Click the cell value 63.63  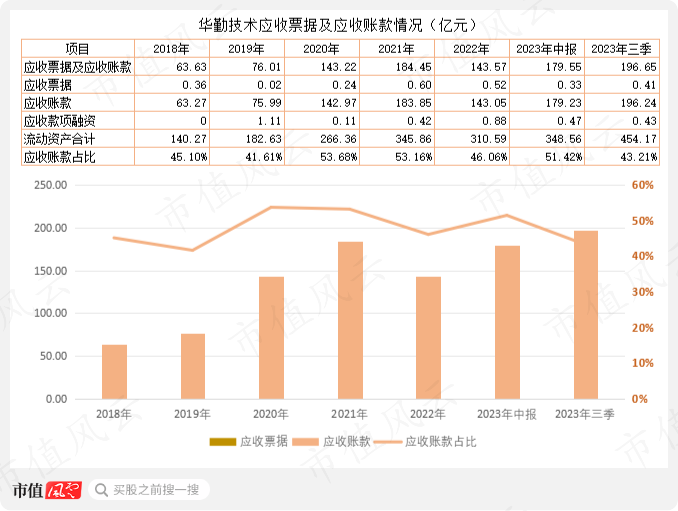click(192, 67)
